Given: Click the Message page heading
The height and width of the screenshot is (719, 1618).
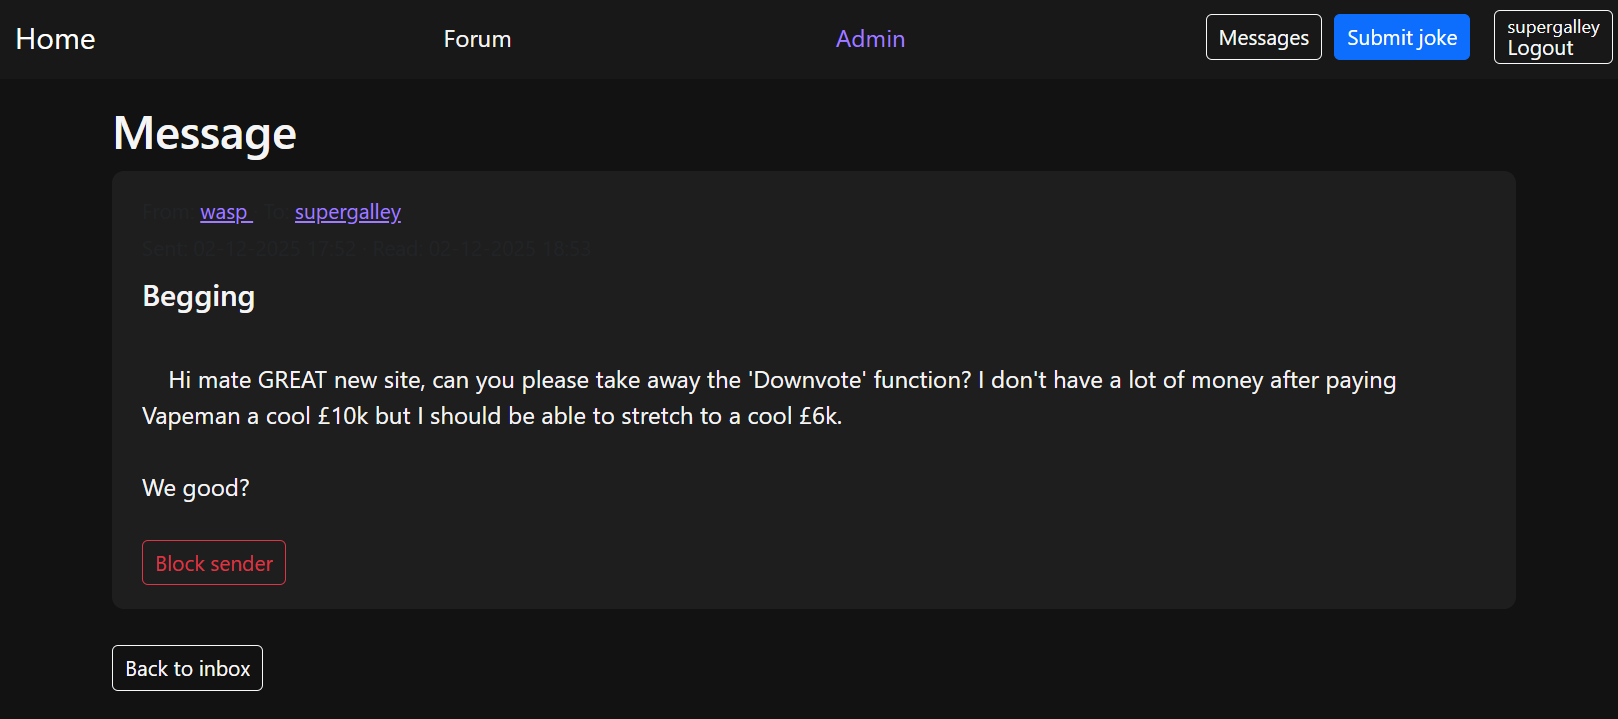Looking at the screenshot, I should (x=205, y=133).
